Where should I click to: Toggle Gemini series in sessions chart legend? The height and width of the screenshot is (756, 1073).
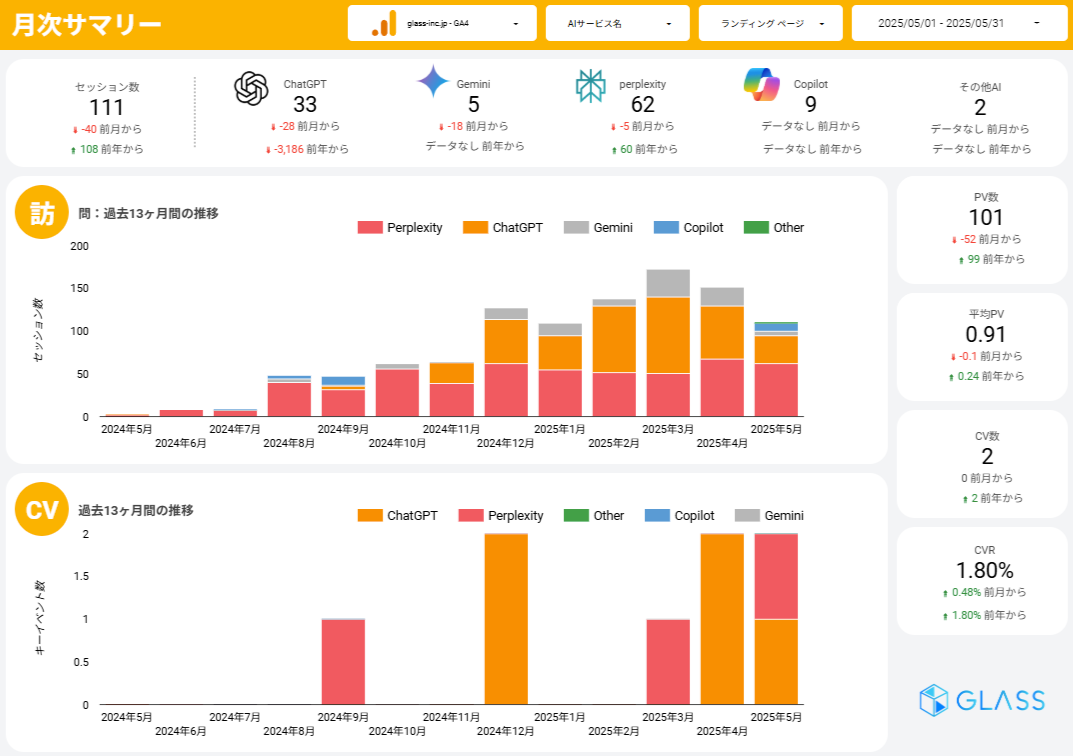pos(598,228)
